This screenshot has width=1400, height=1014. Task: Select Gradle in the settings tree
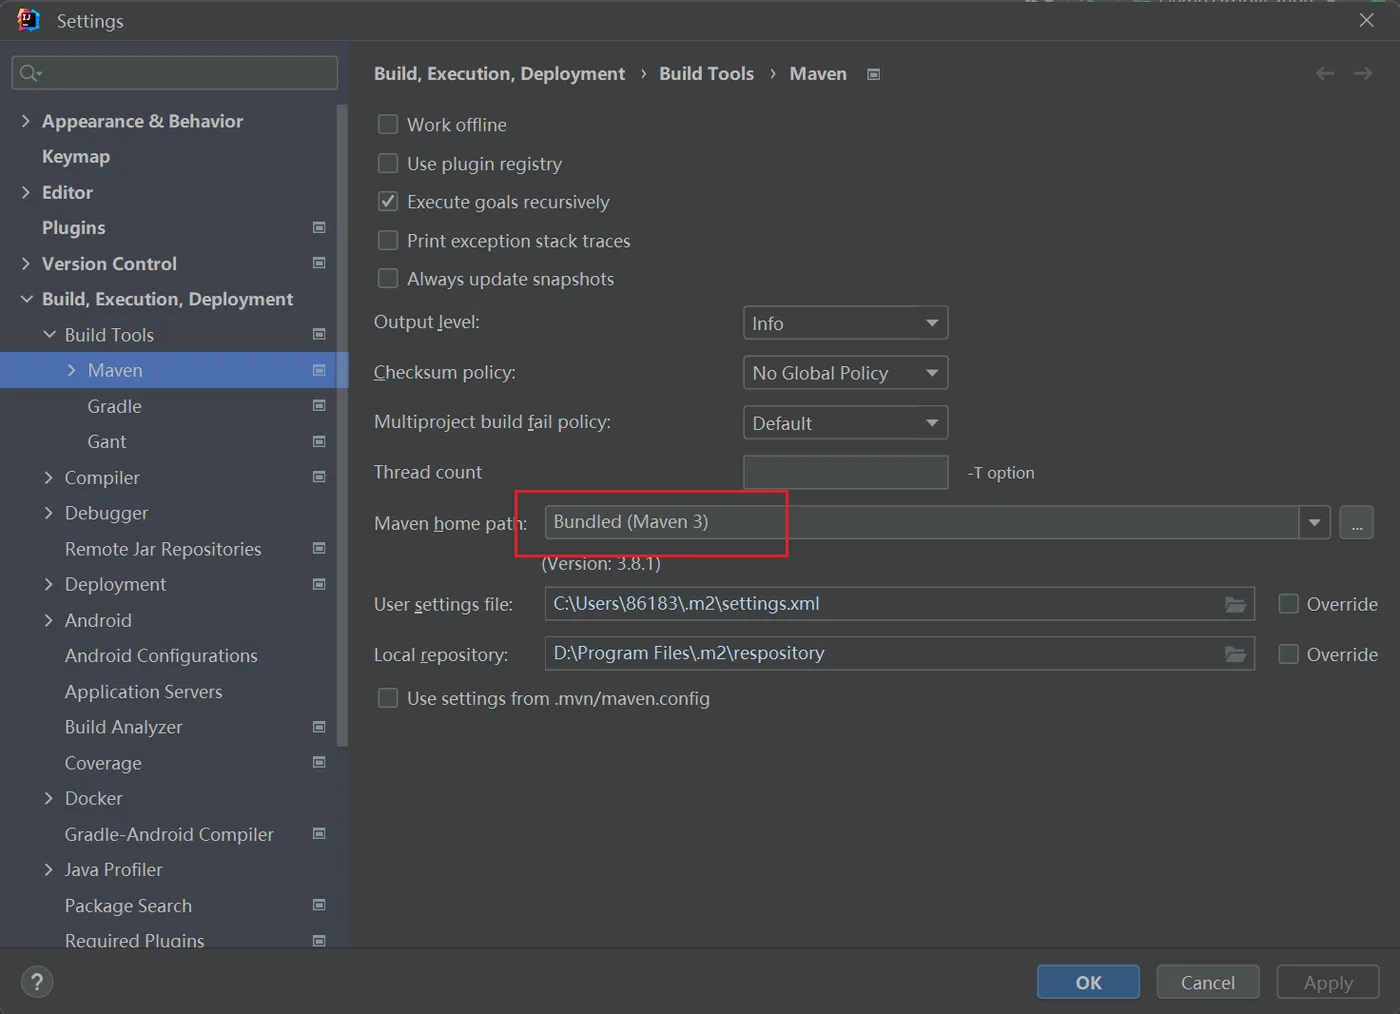click(114, 406)
